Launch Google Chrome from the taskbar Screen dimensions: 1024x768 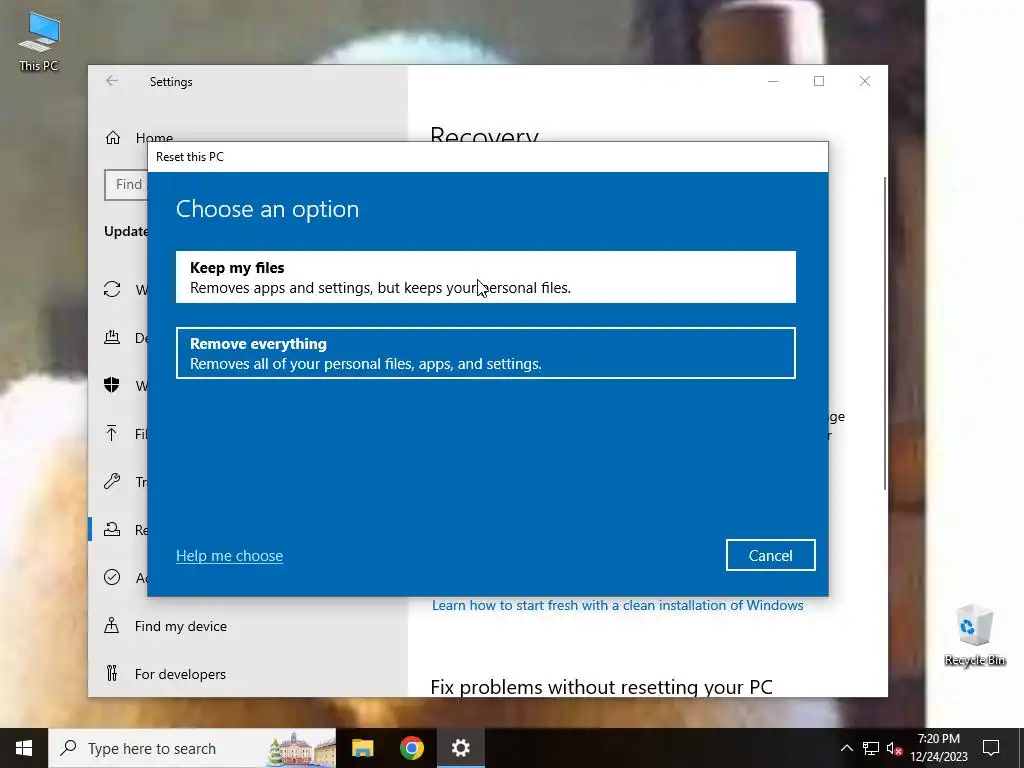click(411, 748)
